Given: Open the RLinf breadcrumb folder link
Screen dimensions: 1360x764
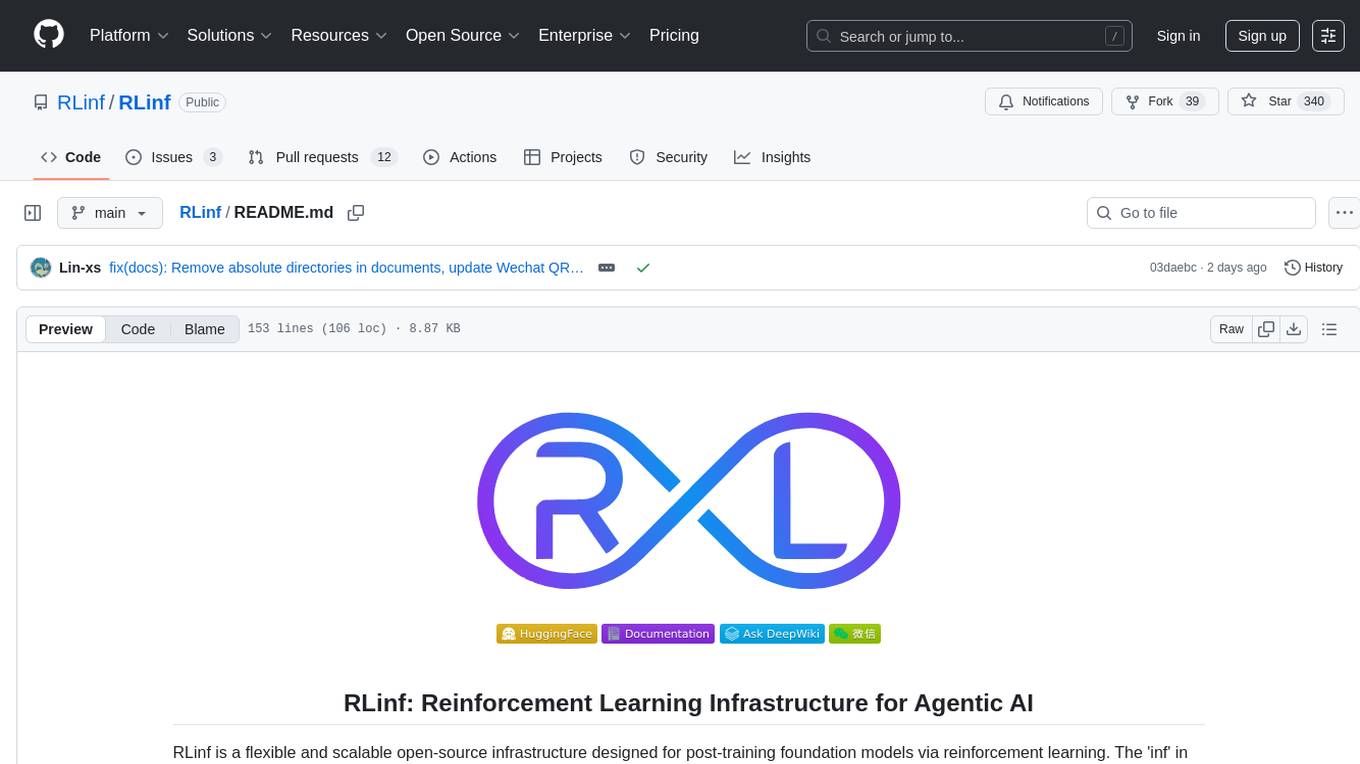Looking at the screenshot, I should (x=200, y=212).
